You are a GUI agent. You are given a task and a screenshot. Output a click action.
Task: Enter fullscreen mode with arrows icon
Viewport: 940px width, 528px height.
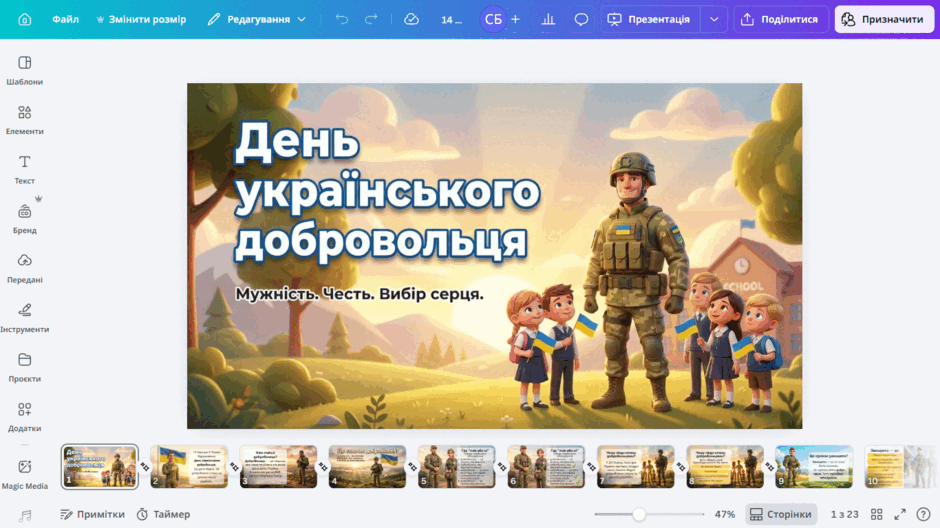(900, 514)
